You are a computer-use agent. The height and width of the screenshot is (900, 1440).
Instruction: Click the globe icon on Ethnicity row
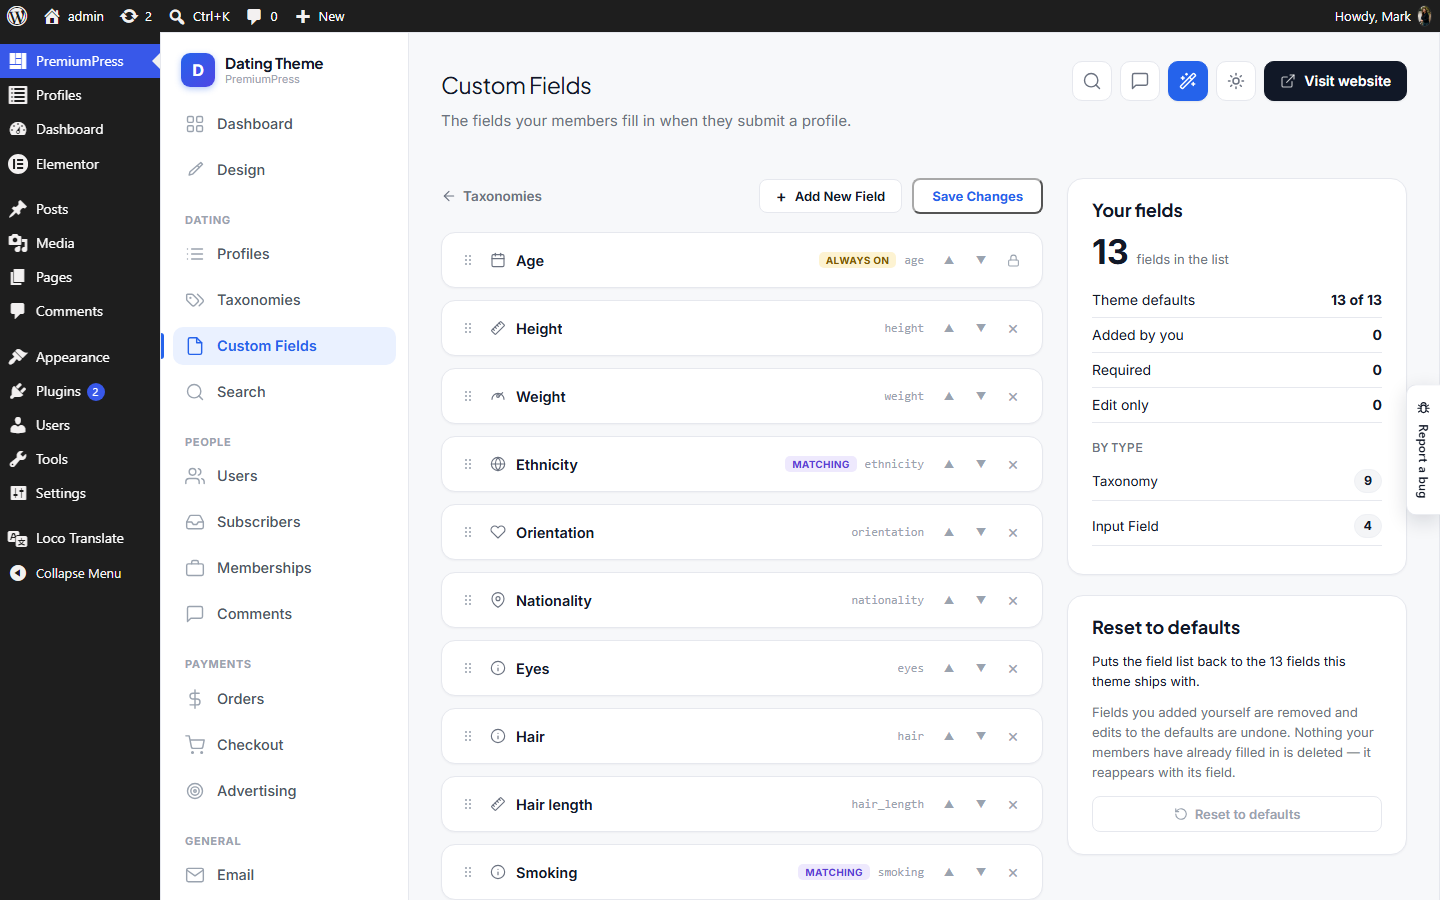click(498, 464)
